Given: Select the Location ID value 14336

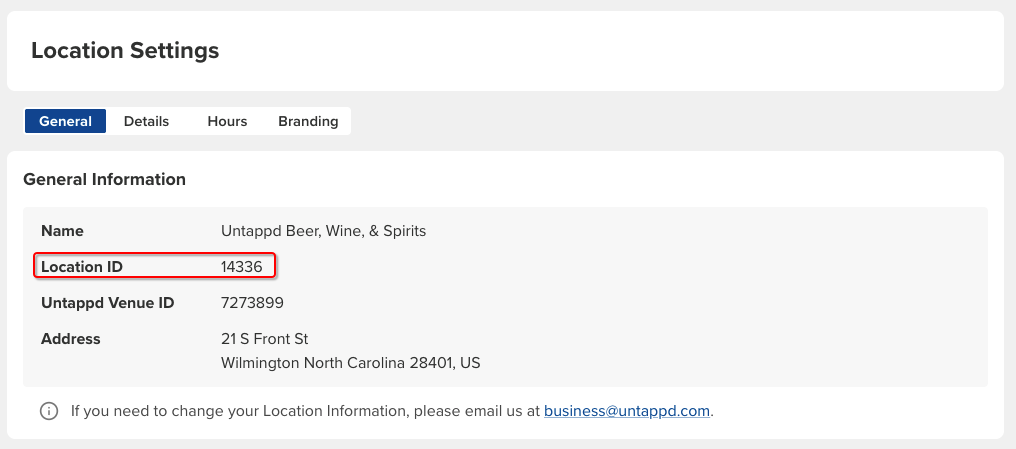Looking at the screenshot, I should (241, 267).
